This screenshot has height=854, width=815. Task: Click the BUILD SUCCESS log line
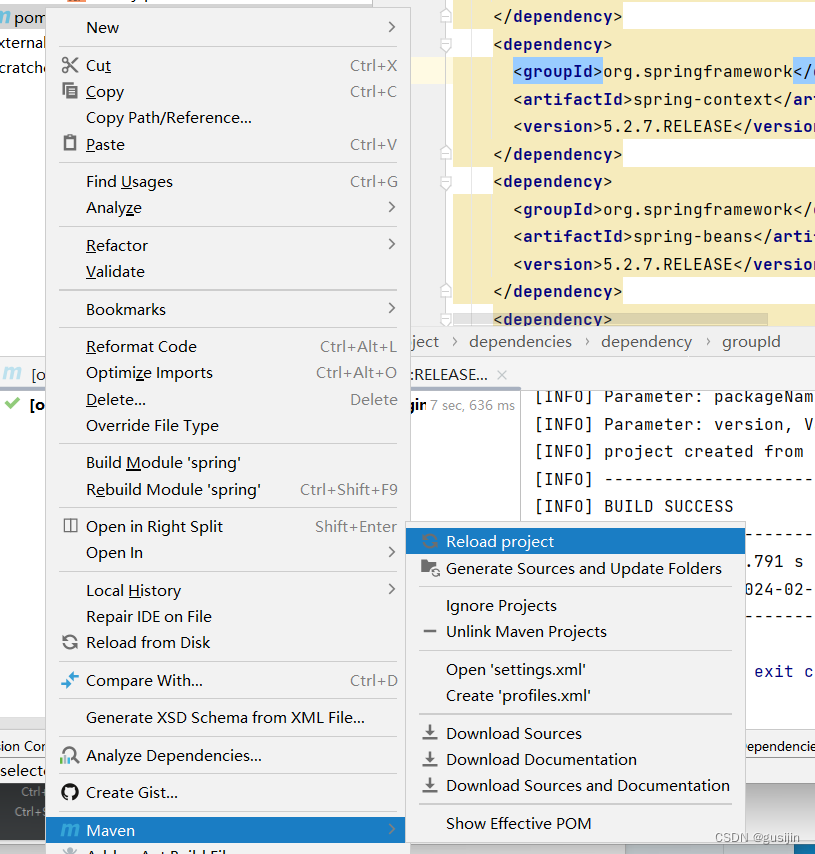[634, 506]
